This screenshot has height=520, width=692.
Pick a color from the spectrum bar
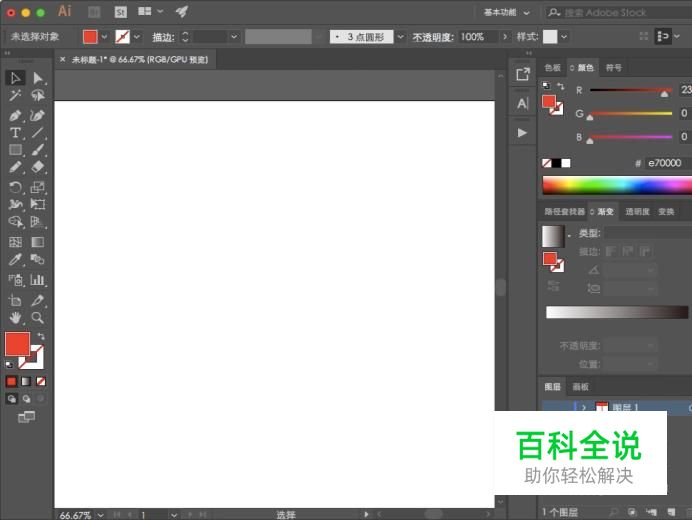click(616, 185)
